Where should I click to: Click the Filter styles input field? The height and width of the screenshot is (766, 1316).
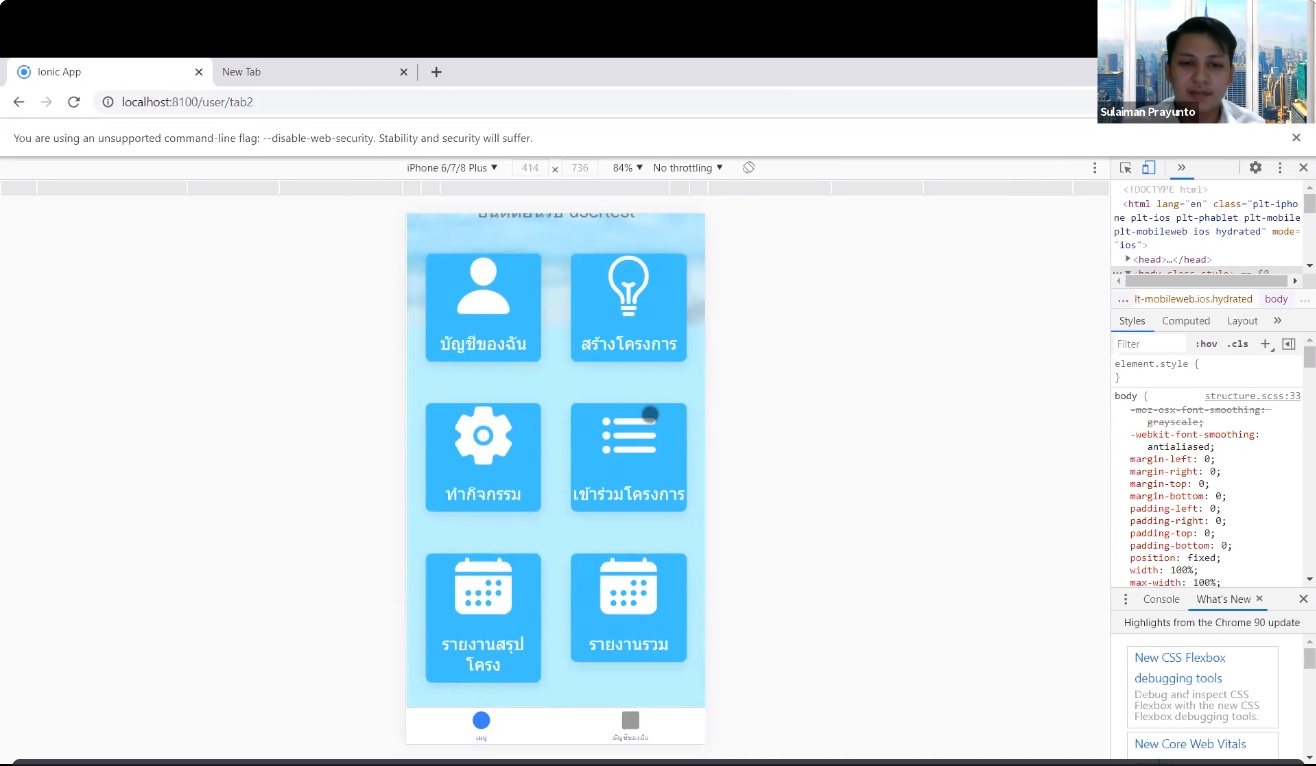(x=1150, y=344)
